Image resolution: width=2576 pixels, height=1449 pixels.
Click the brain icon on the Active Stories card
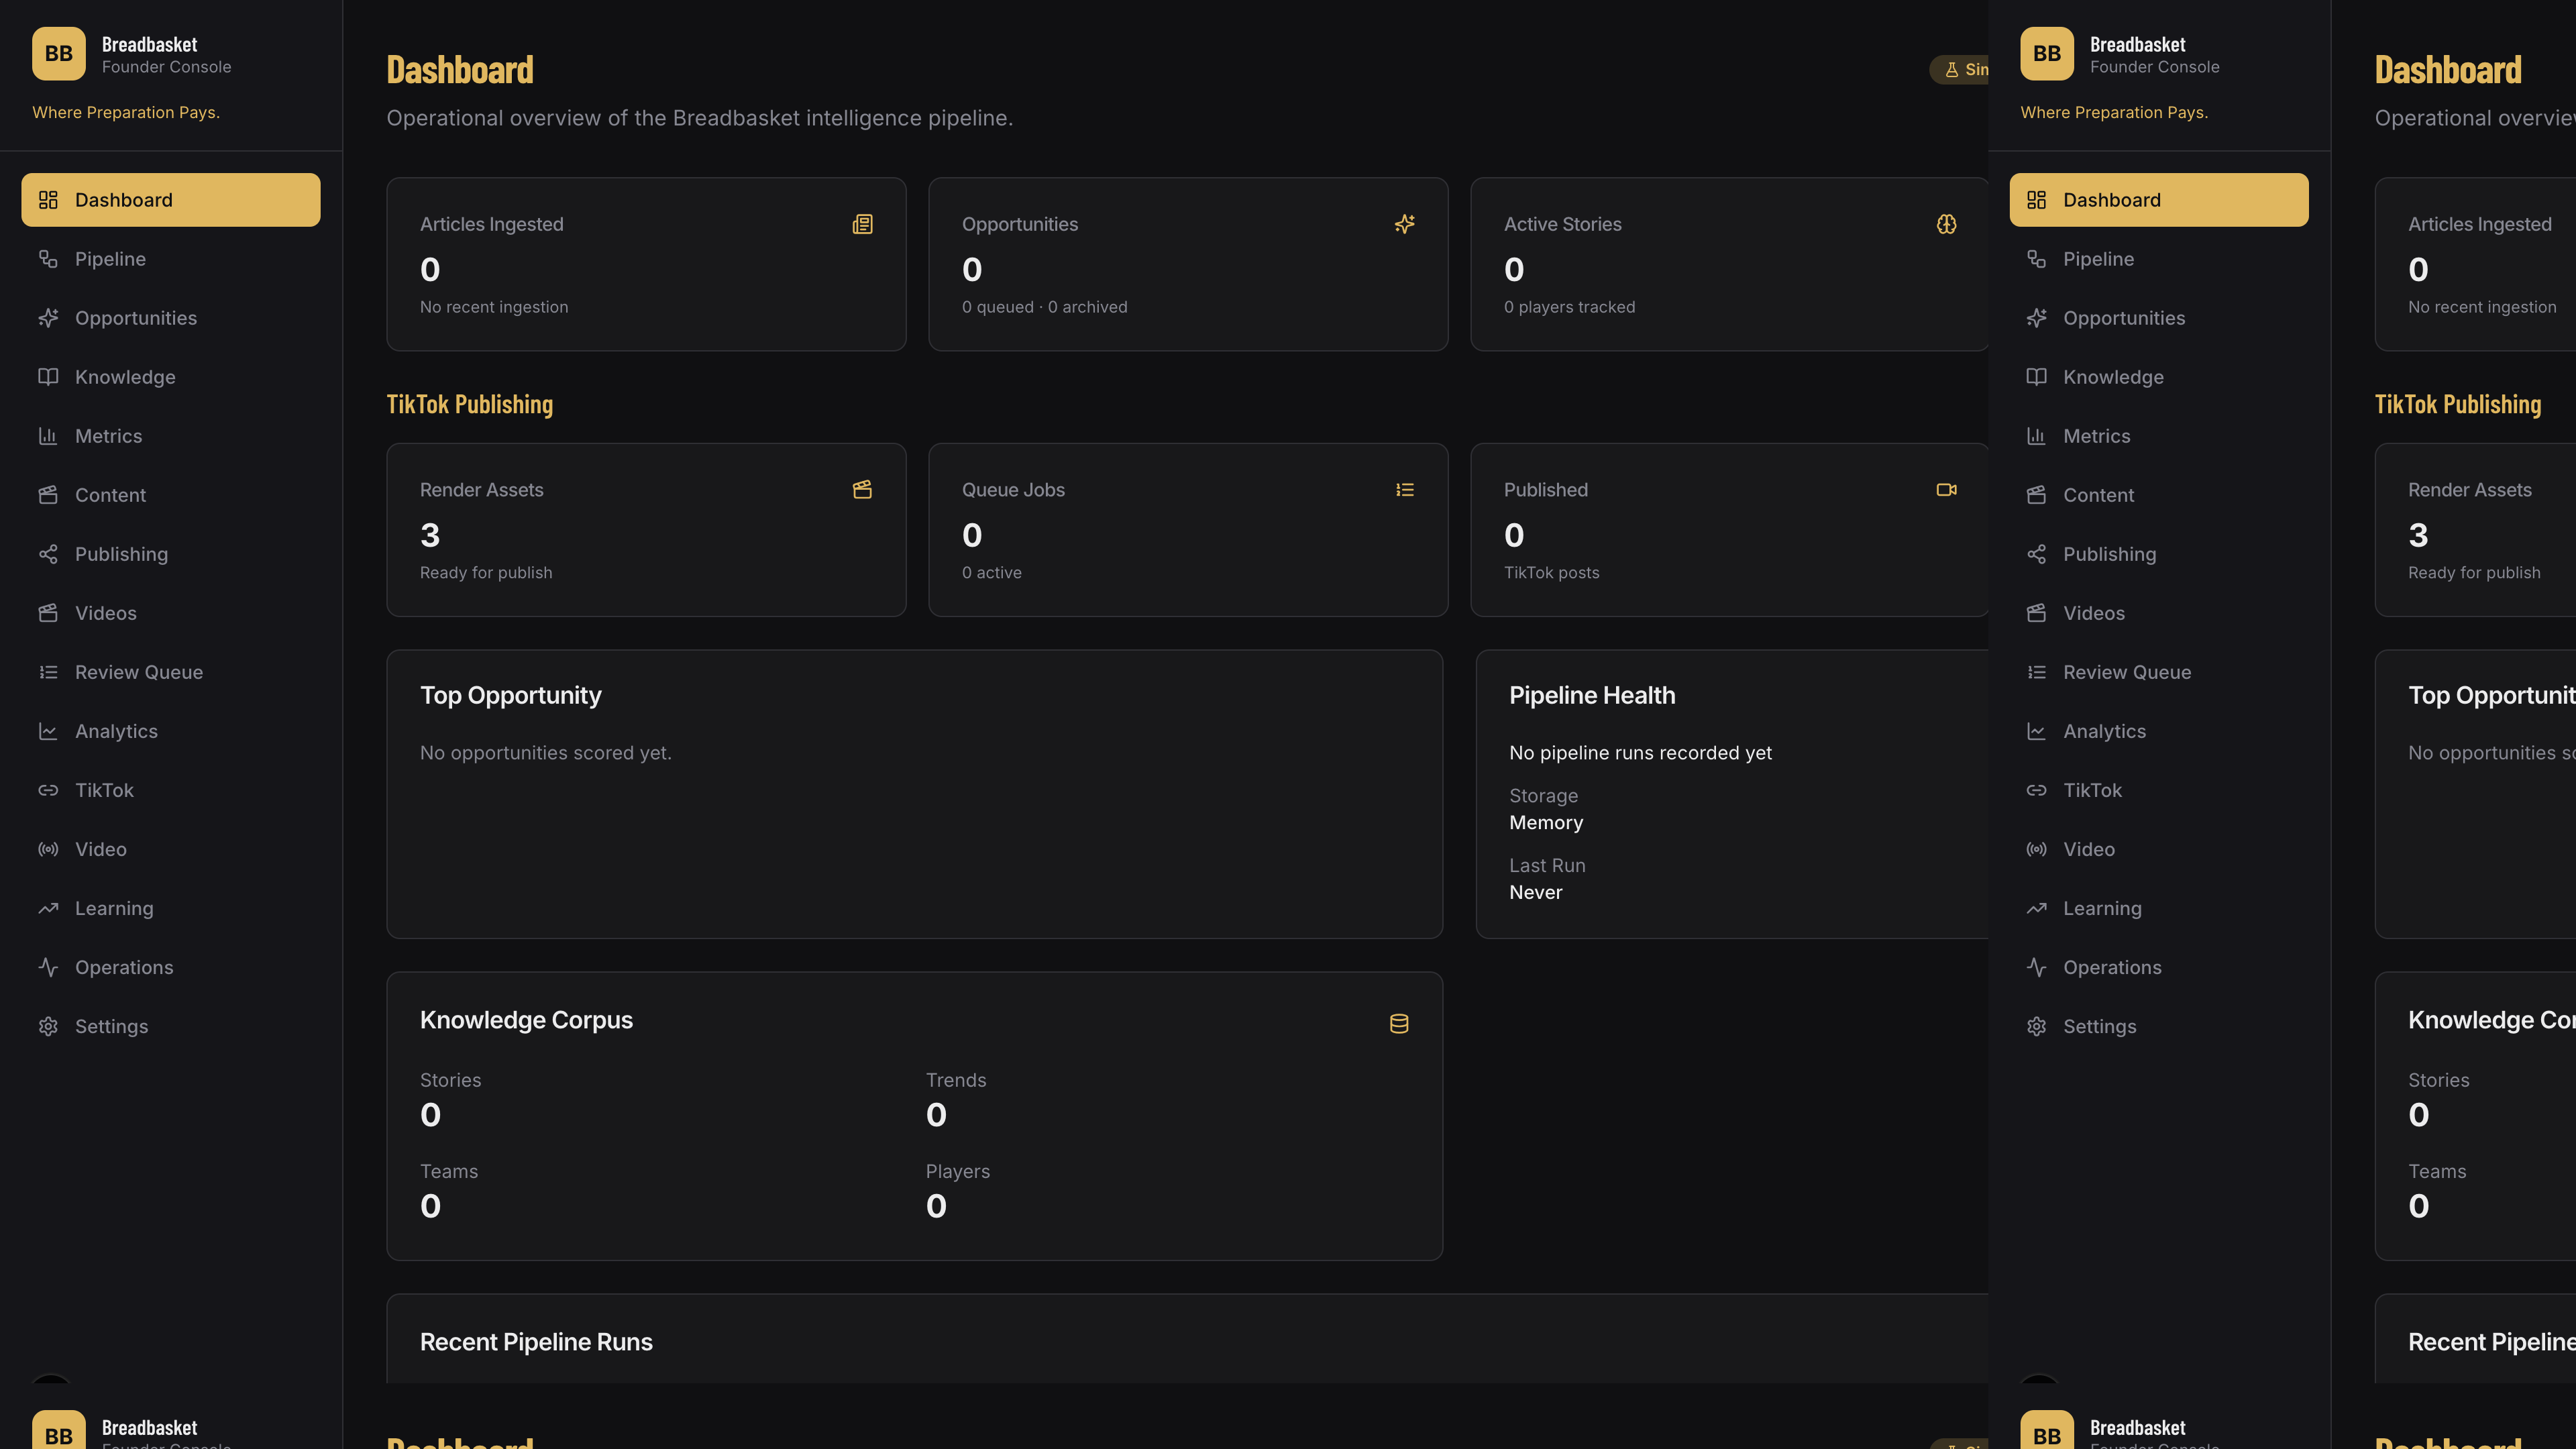point(1946,224)
